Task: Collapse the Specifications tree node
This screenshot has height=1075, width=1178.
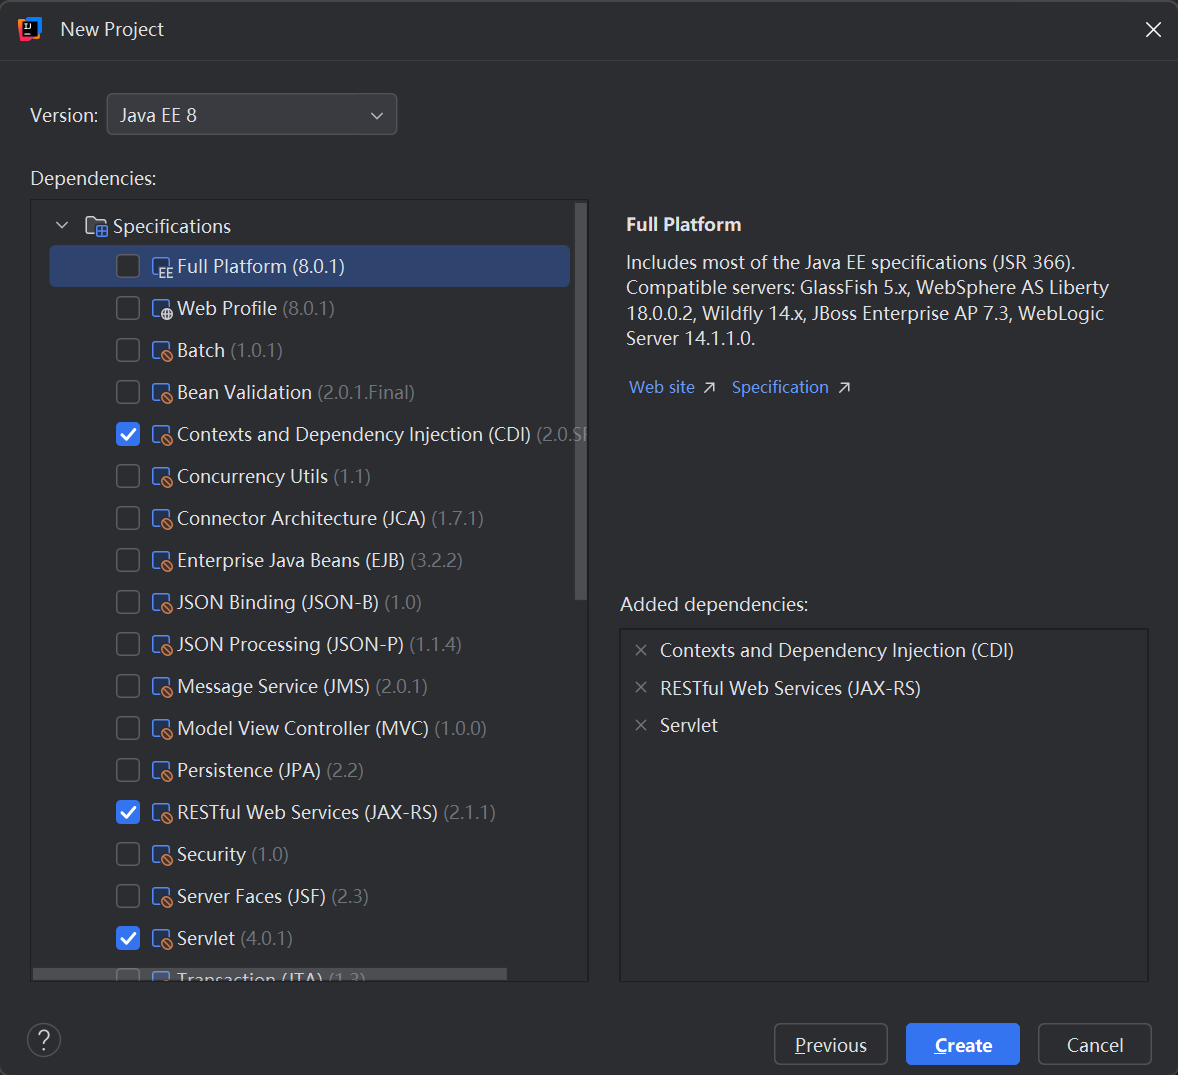Action: click(62, 225)
